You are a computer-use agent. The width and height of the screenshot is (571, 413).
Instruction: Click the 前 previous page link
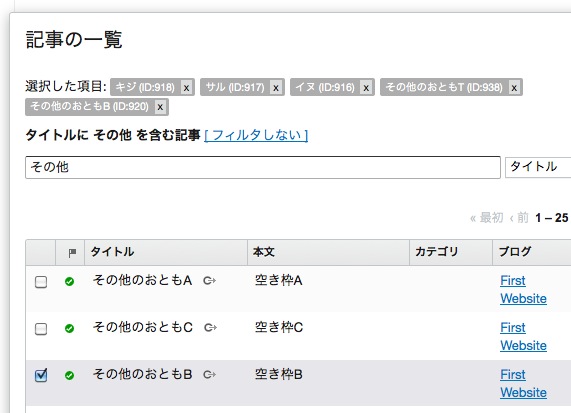[519, 218]
